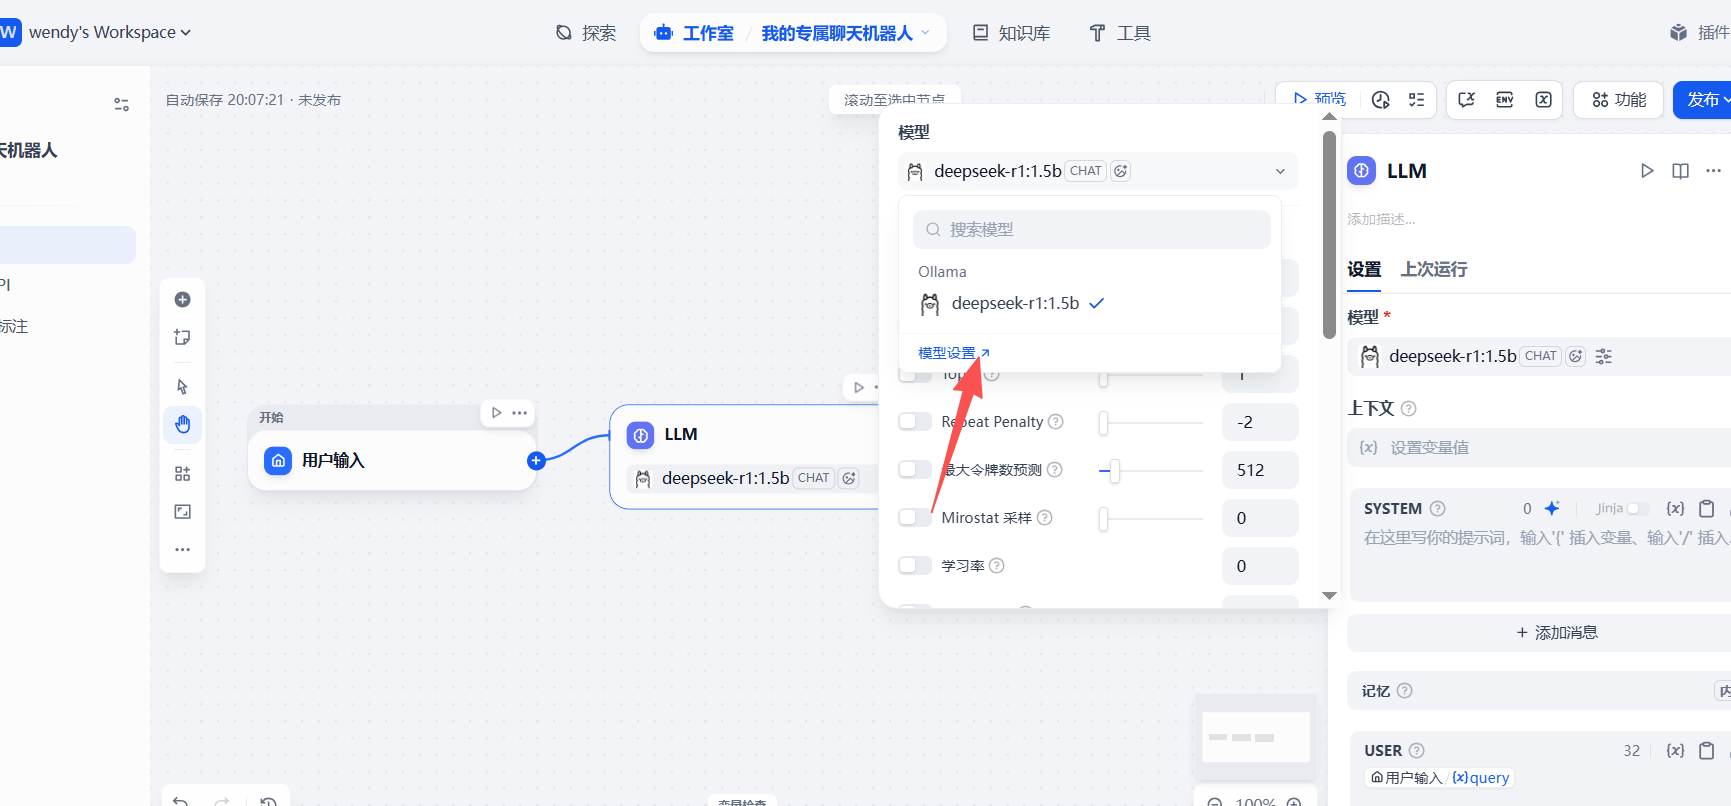
Task: Open the 上下文 设置变量值 selector
Action: pyautogui.click(x=1540, y=448)
